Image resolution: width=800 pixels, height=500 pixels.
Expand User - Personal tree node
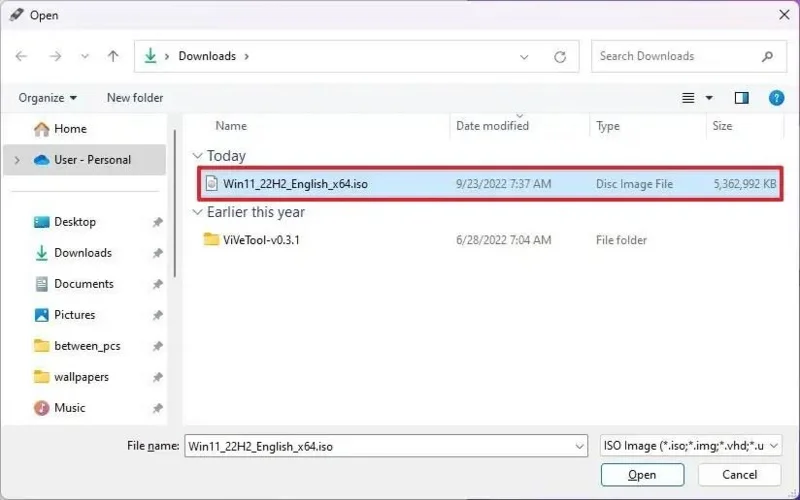17,160
